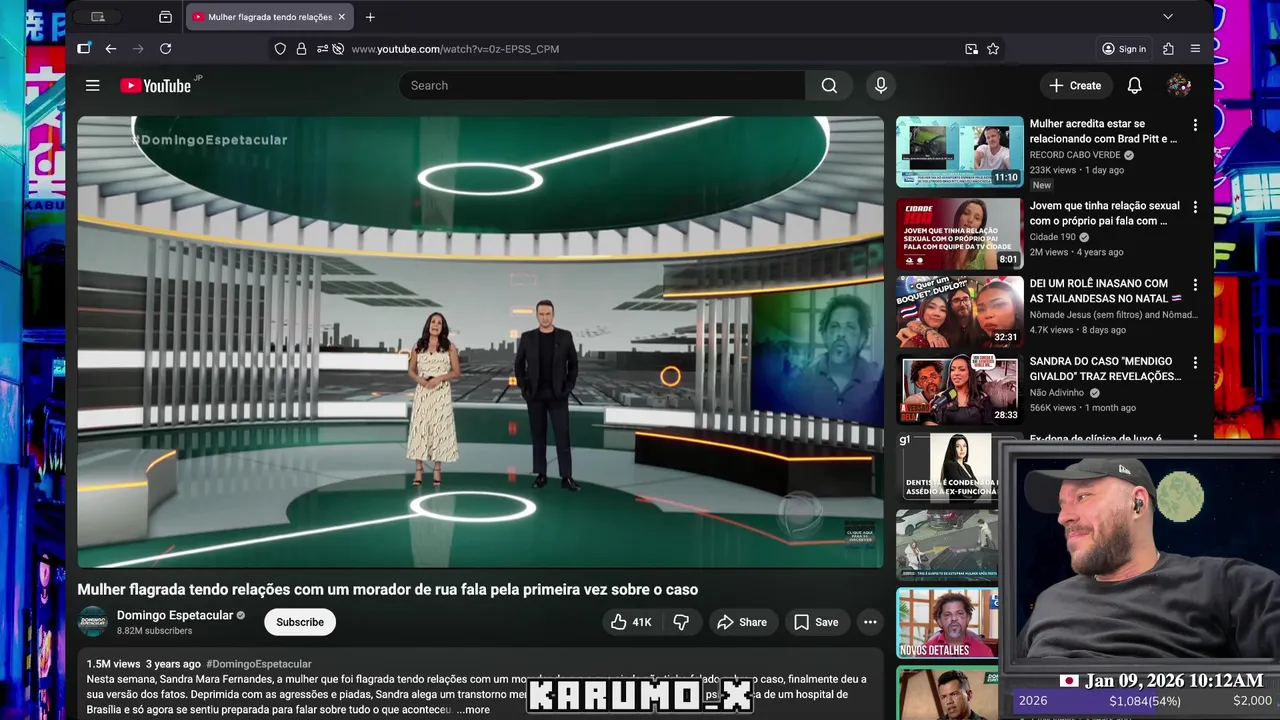1280x720 pixels.
Task: Open the NOVOS DETALHES video thumbnail
Action: [948, 623]
